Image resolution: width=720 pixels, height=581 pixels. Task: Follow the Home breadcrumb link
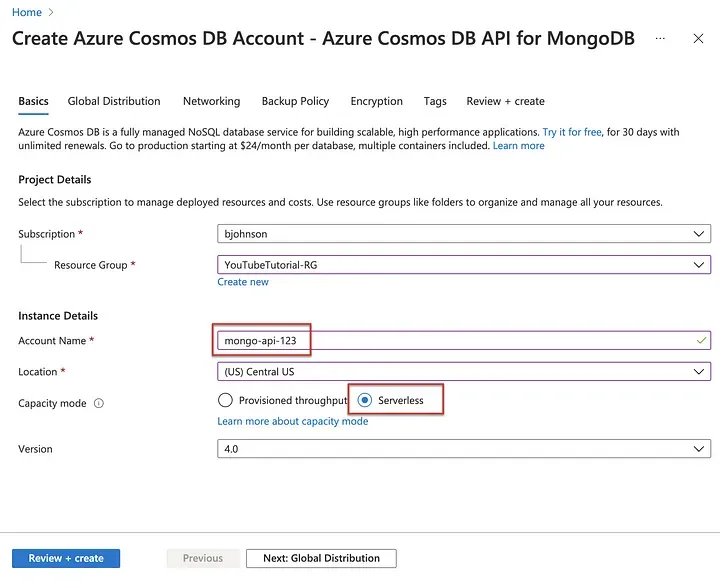(x=27, y=12)
